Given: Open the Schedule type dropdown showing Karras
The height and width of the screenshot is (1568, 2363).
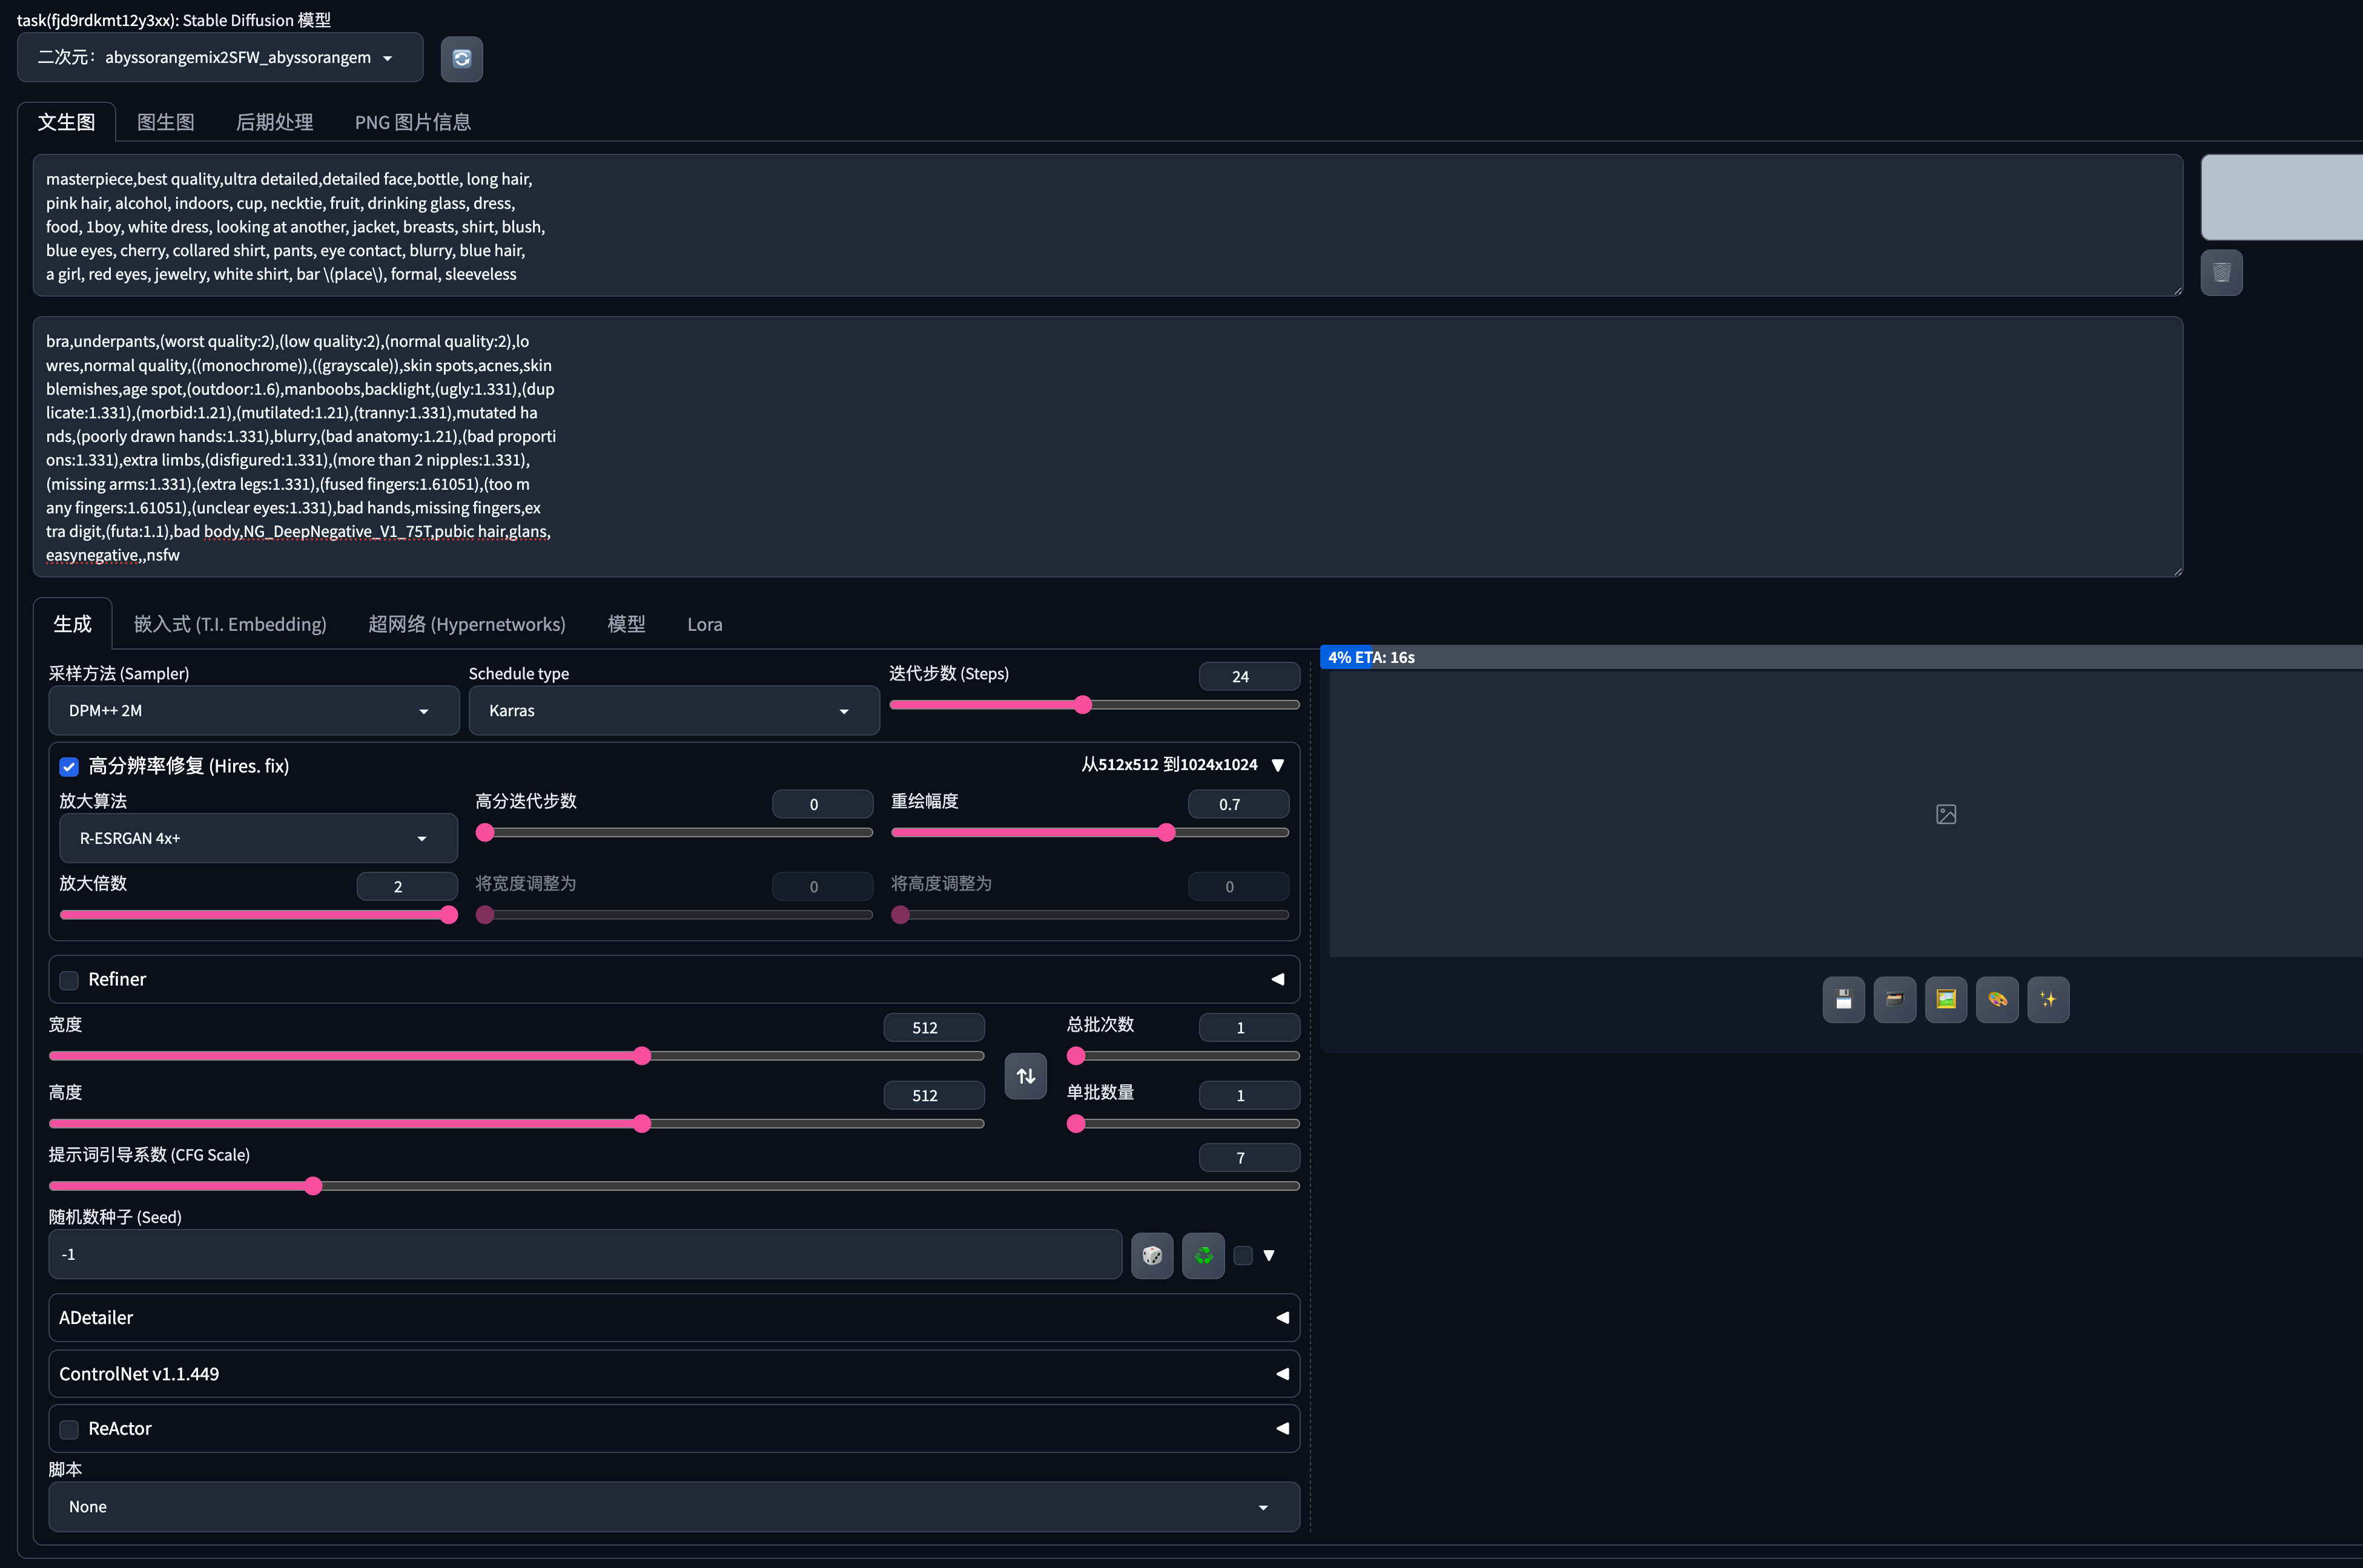Looking at the screenshot, I should pos(673,711).
